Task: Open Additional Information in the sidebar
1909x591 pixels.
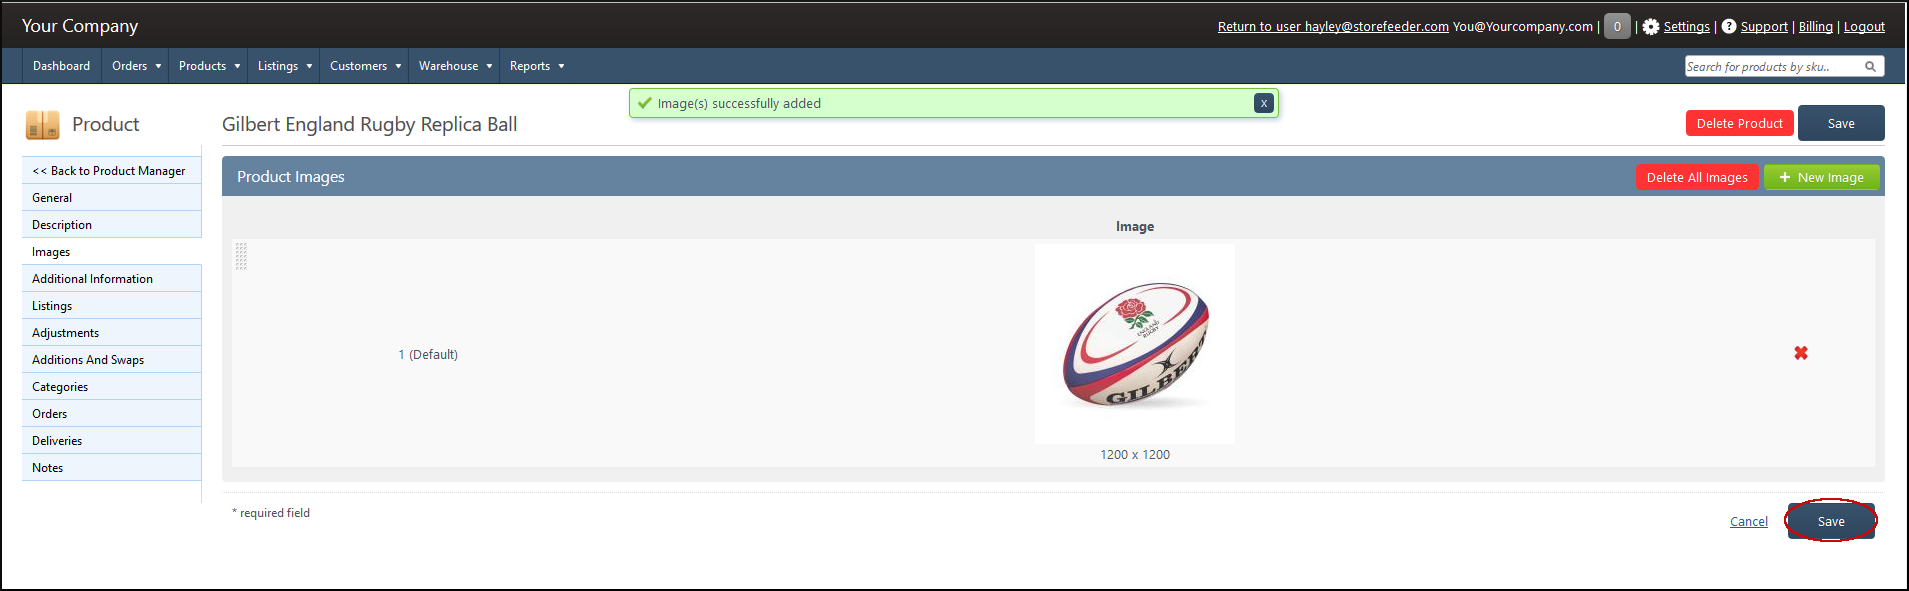Action: 112,279
